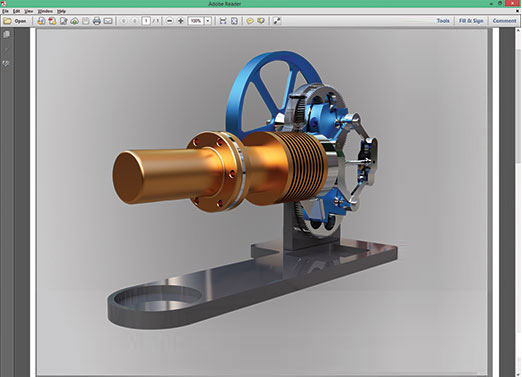Go to next page arrow

point(135,21)
